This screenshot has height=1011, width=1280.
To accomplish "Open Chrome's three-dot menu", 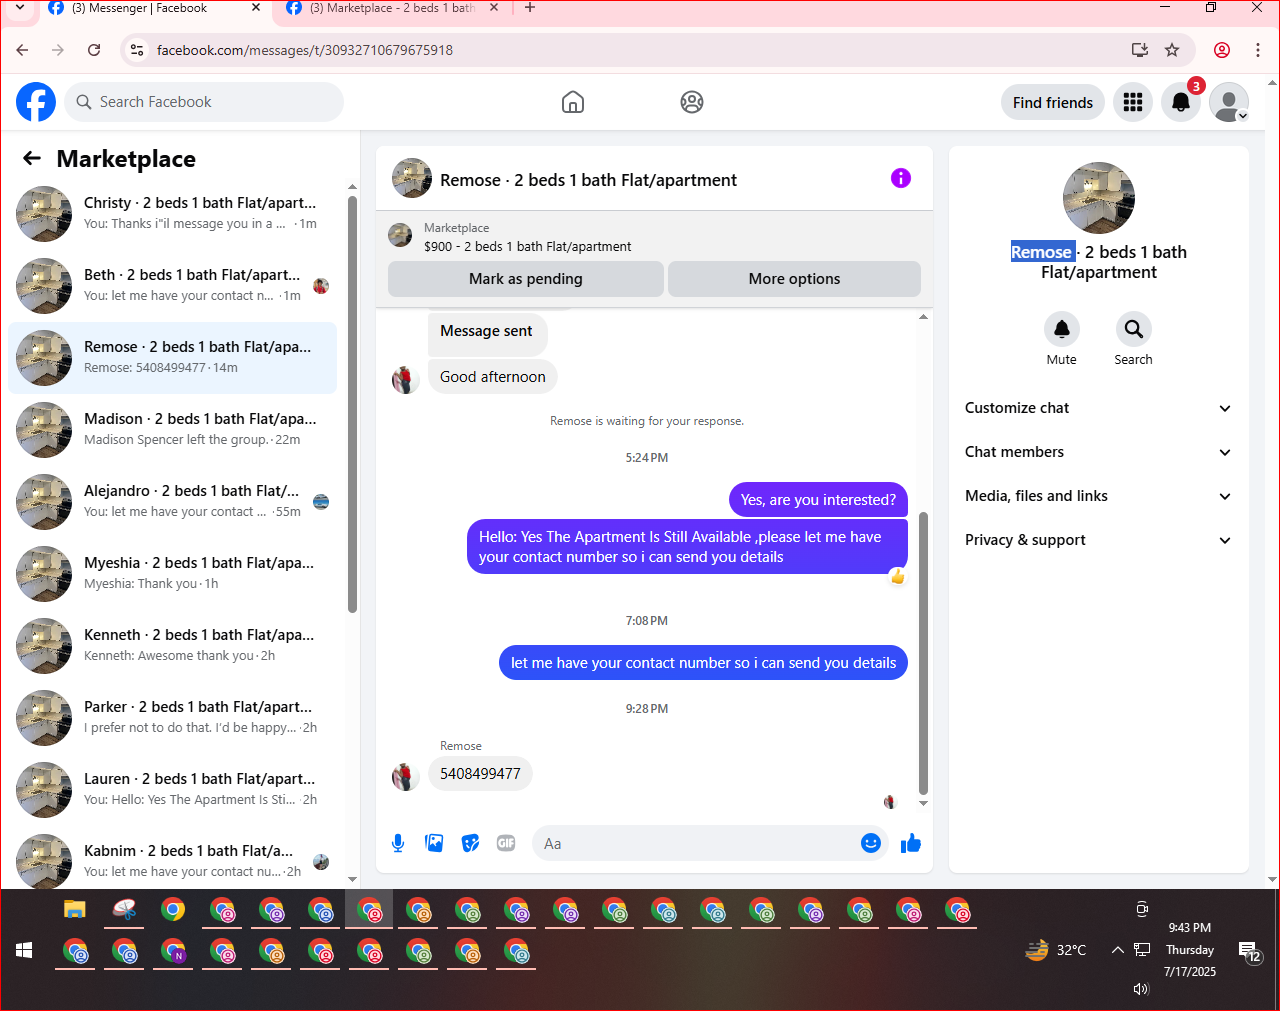I will tap(1258, 50).
